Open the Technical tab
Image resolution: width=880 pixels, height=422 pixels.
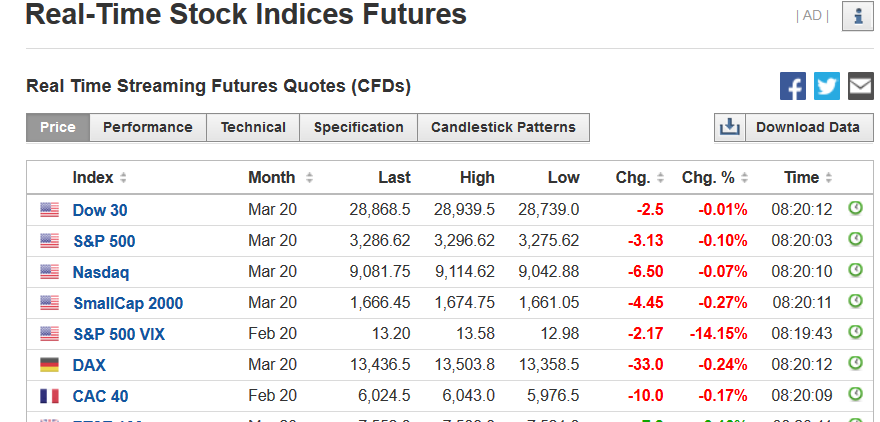pos(253,127)
